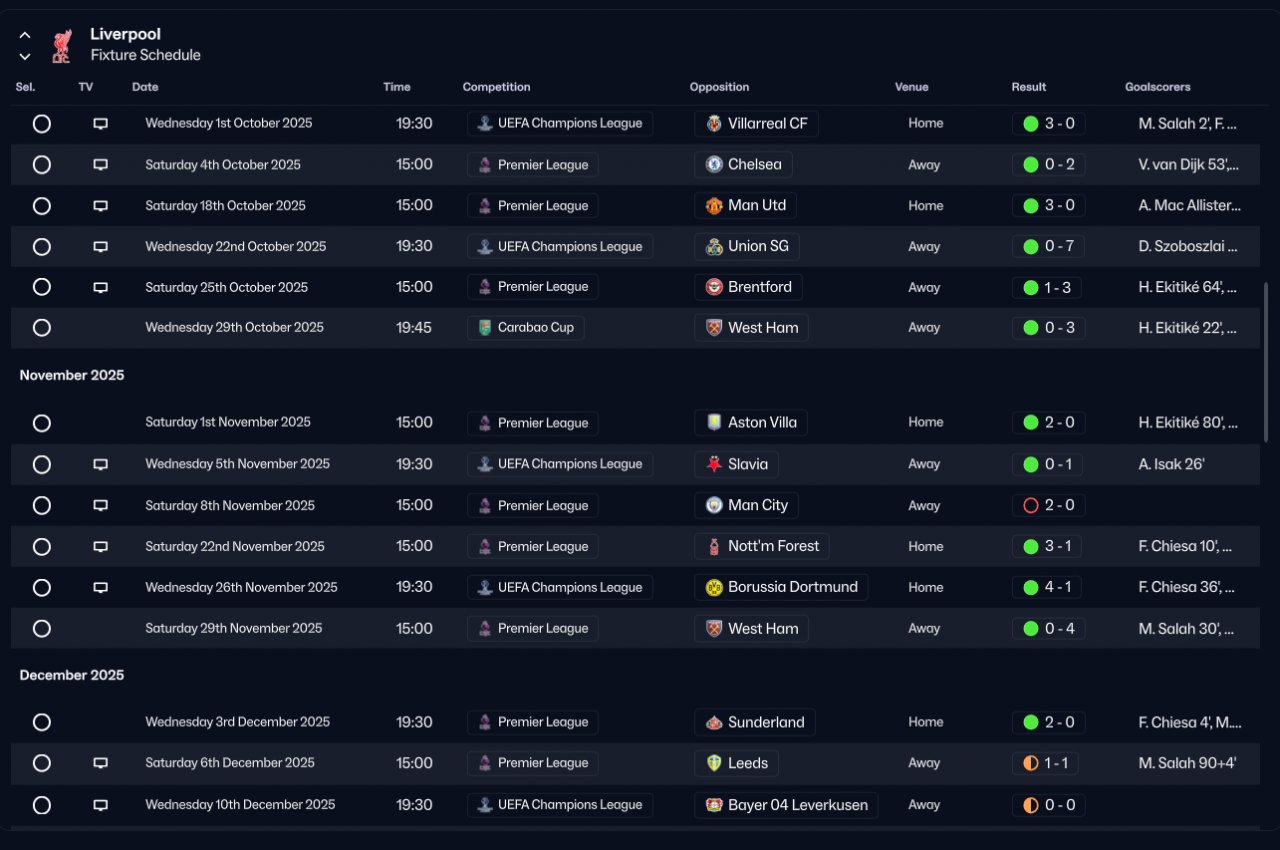Select the Carabao Cup West Ham fixture
Viewport: 1280px width, 850px height.
point(41,328)
